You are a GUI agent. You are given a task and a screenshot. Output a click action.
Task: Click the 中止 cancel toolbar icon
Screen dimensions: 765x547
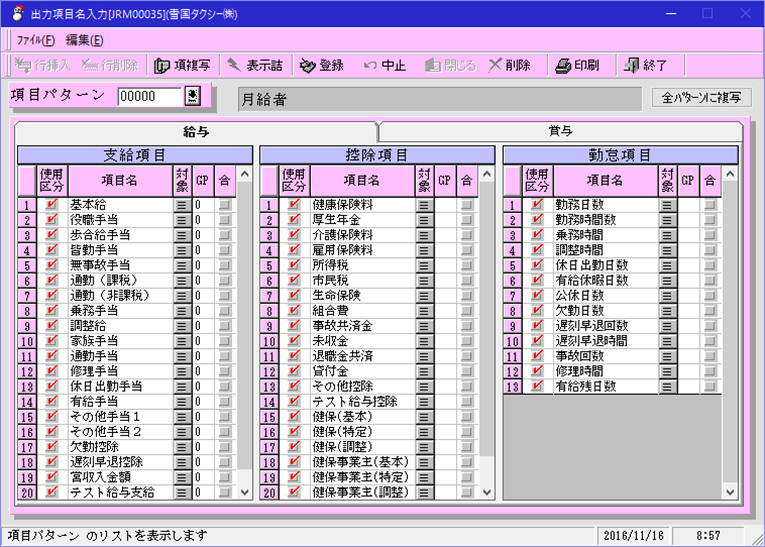coord(370,65)
